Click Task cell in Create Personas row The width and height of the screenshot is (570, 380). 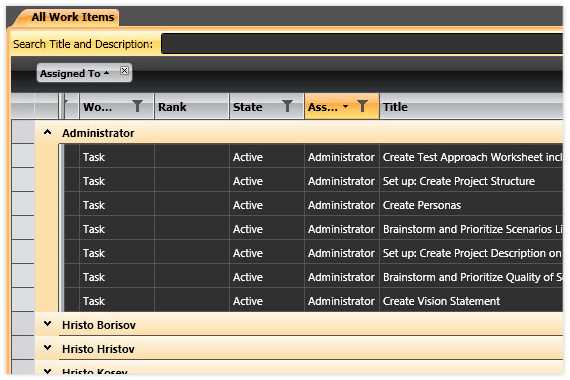tap(117, 205)
